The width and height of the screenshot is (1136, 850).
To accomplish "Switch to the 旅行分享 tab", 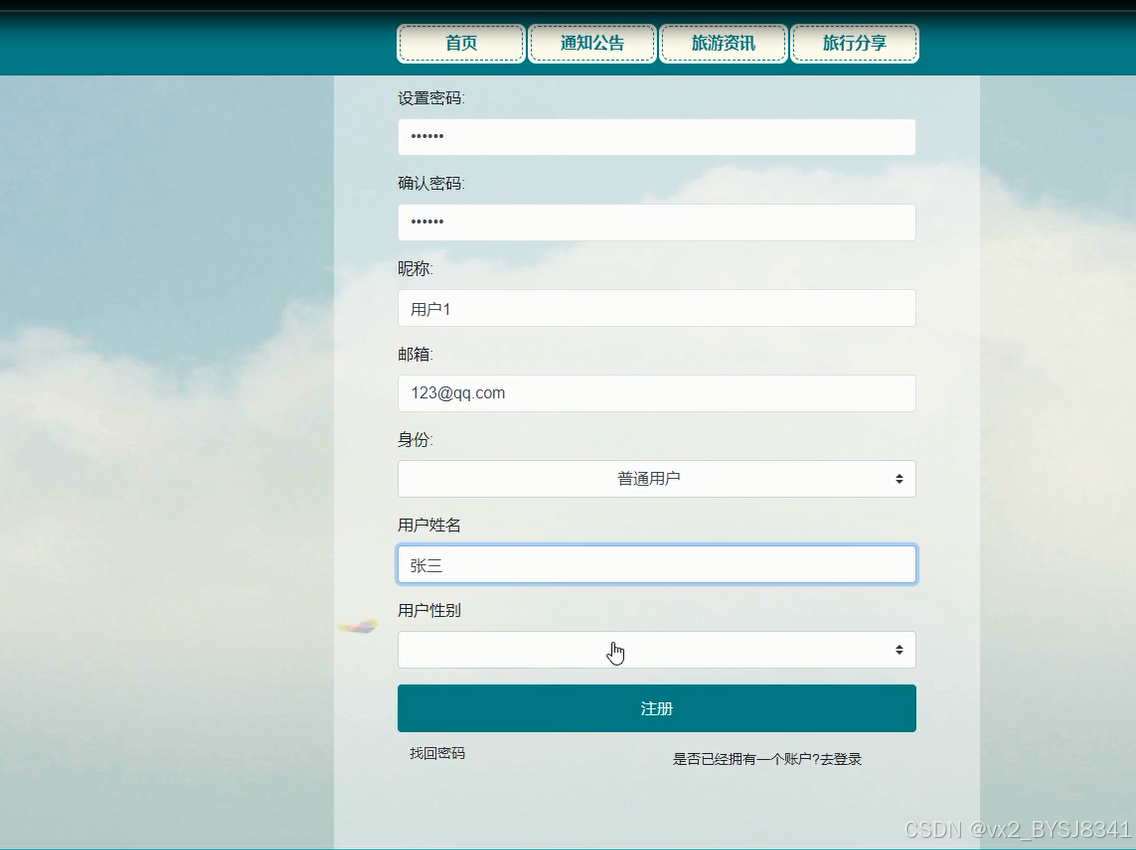I will (854, 43).
